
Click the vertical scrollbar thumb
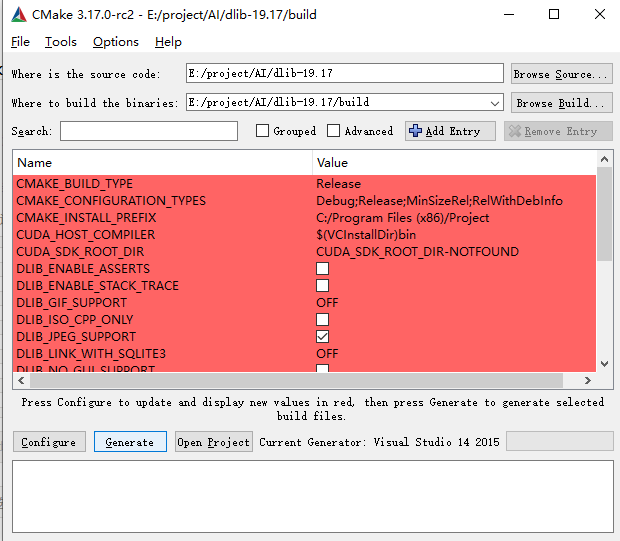[x=604, y=214]
